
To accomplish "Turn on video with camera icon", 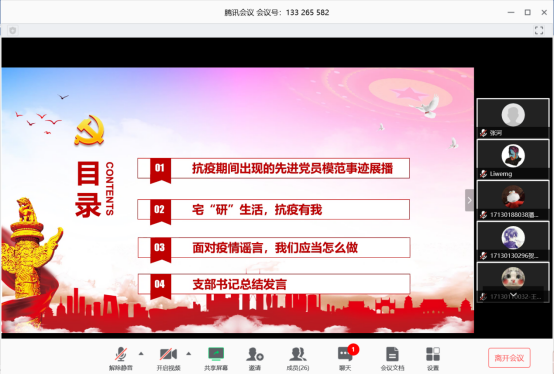I will (168, 354).
